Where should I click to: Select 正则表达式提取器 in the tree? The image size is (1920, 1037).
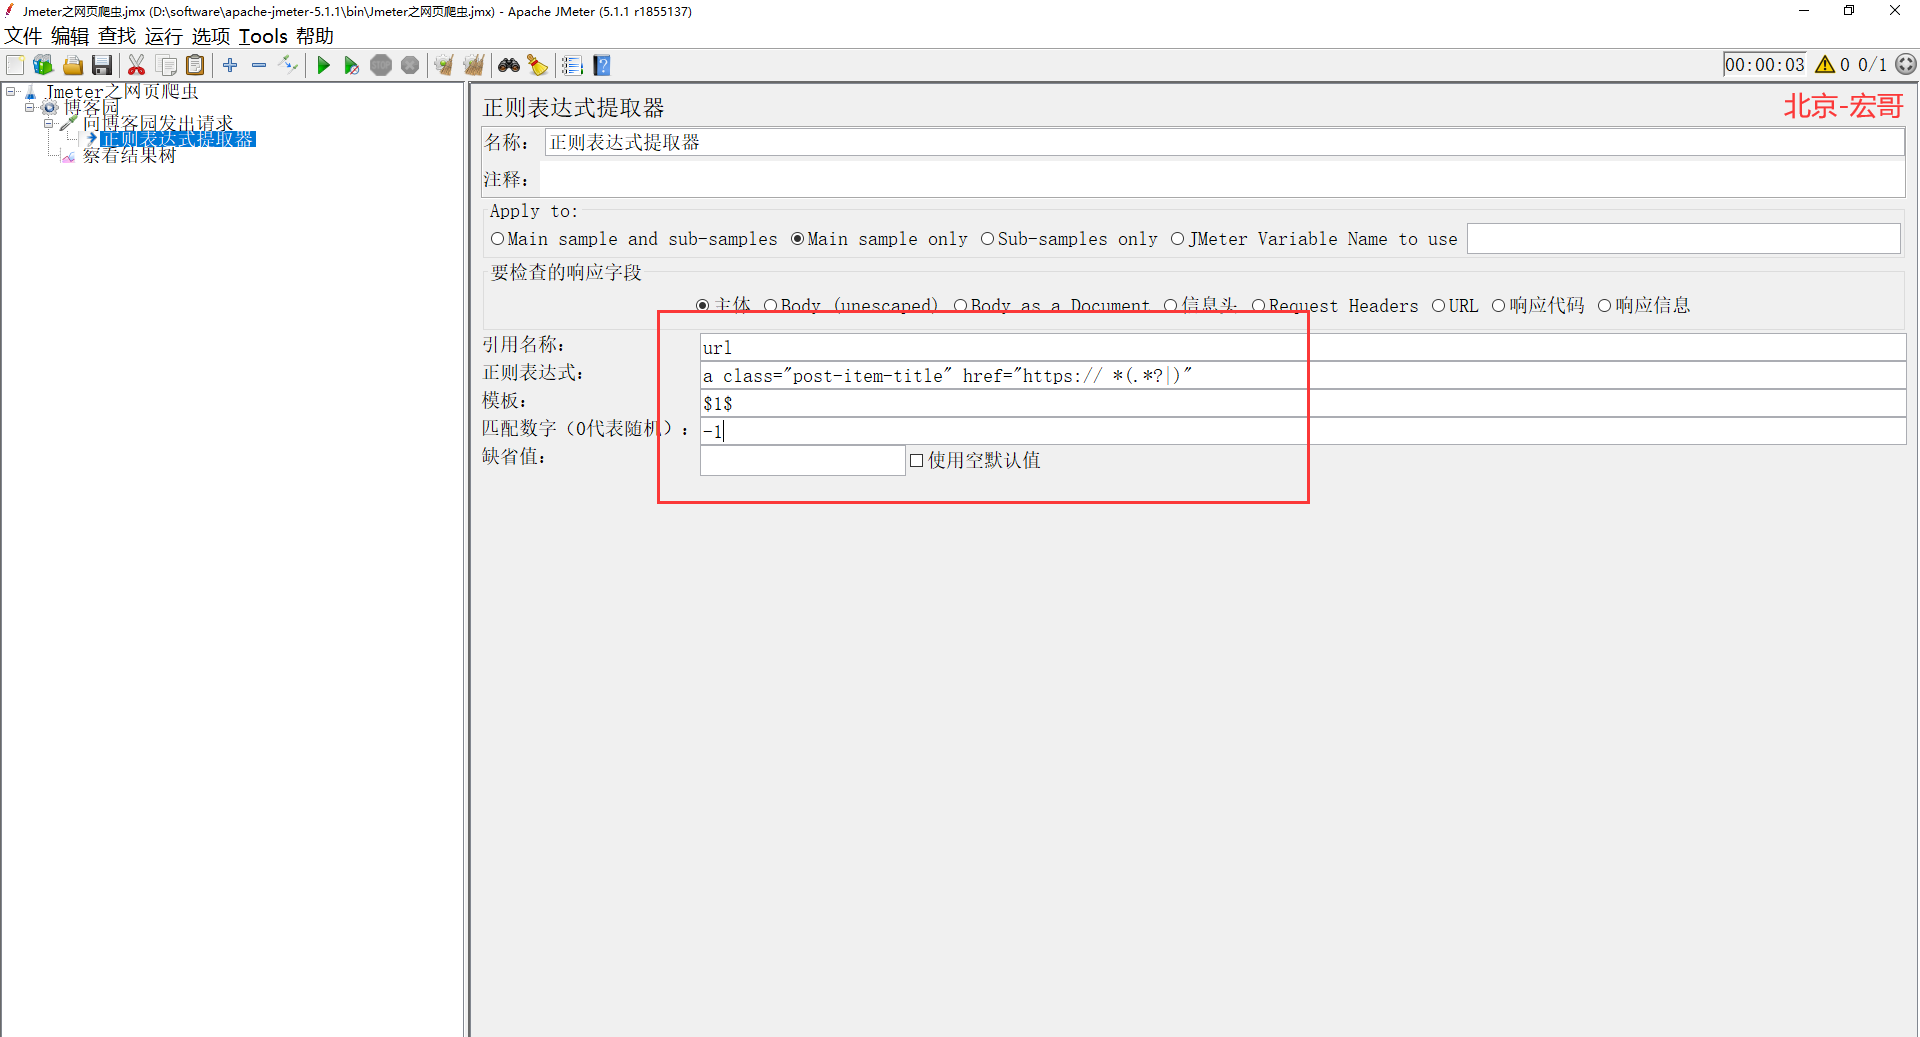click(x=178, y=139)
